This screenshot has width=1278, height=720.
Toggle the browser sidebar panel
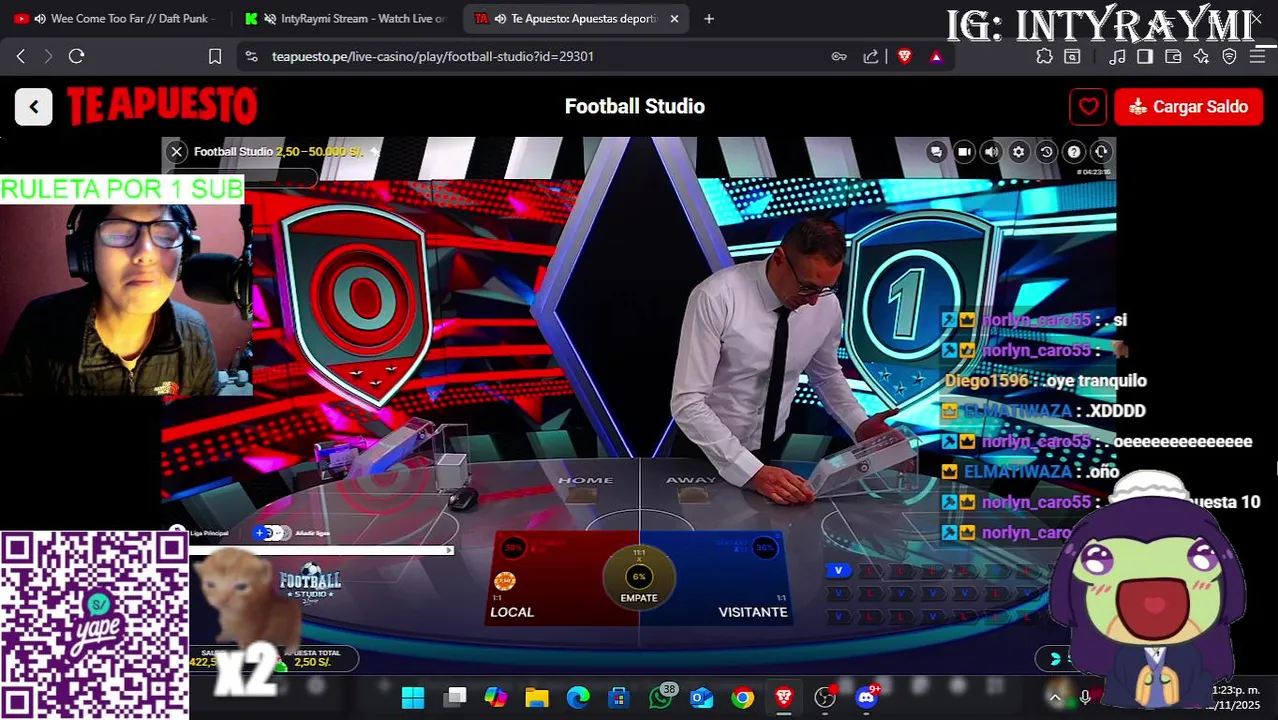click(1145, 56)
